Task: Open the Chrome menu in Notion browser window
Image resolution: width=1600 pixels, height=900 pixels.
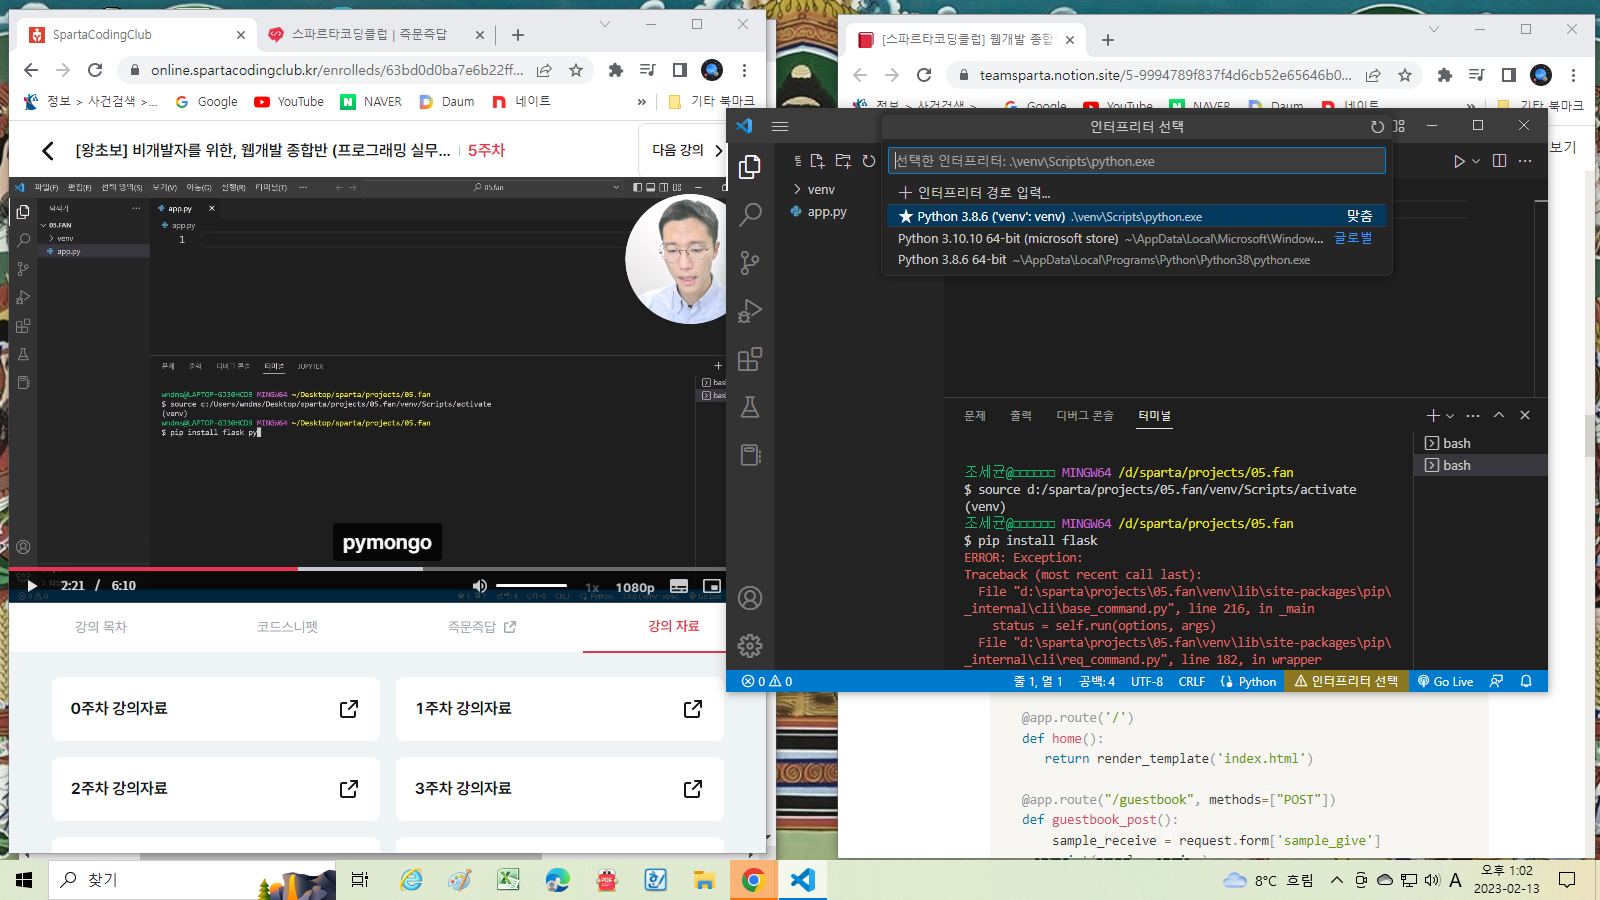Action: [1573, 75]
